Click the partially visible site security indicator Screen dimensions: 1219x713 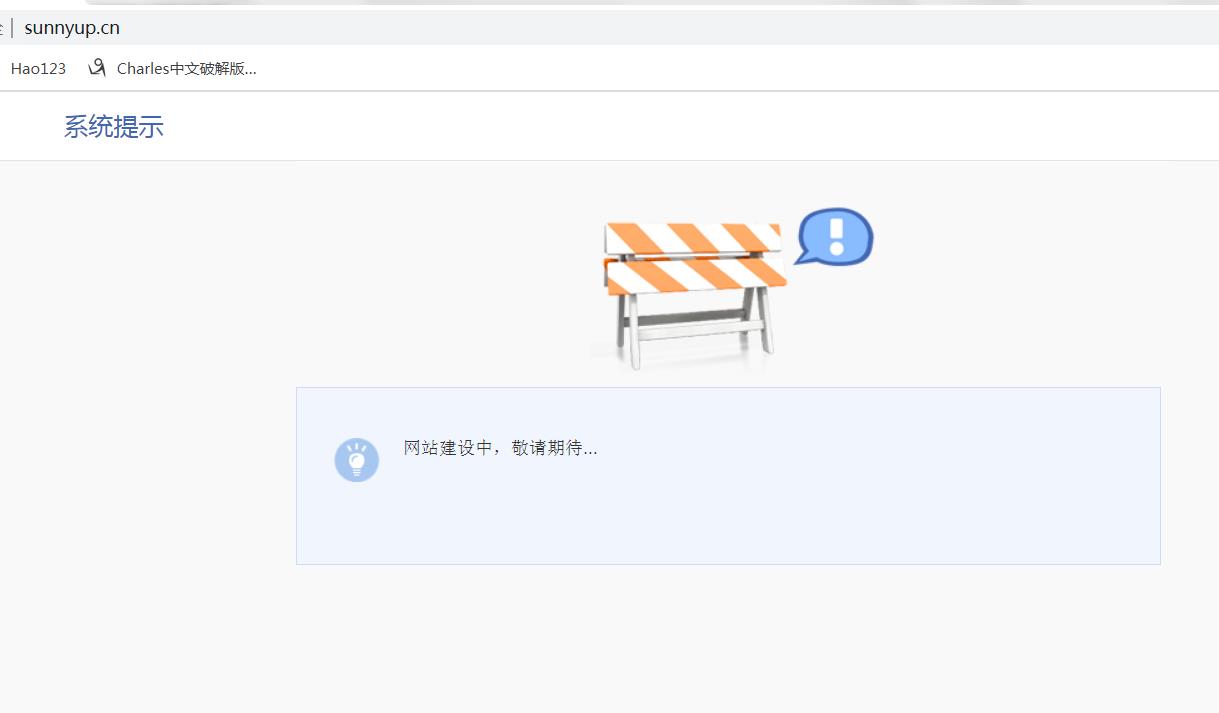point(3,28)
